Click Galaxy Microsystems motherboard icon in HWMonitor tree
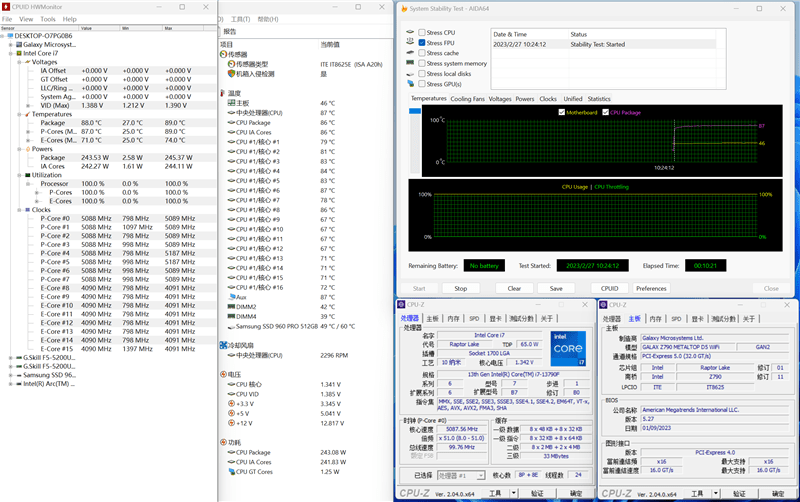Screen dimensions: 800x502 click(19, 44)
